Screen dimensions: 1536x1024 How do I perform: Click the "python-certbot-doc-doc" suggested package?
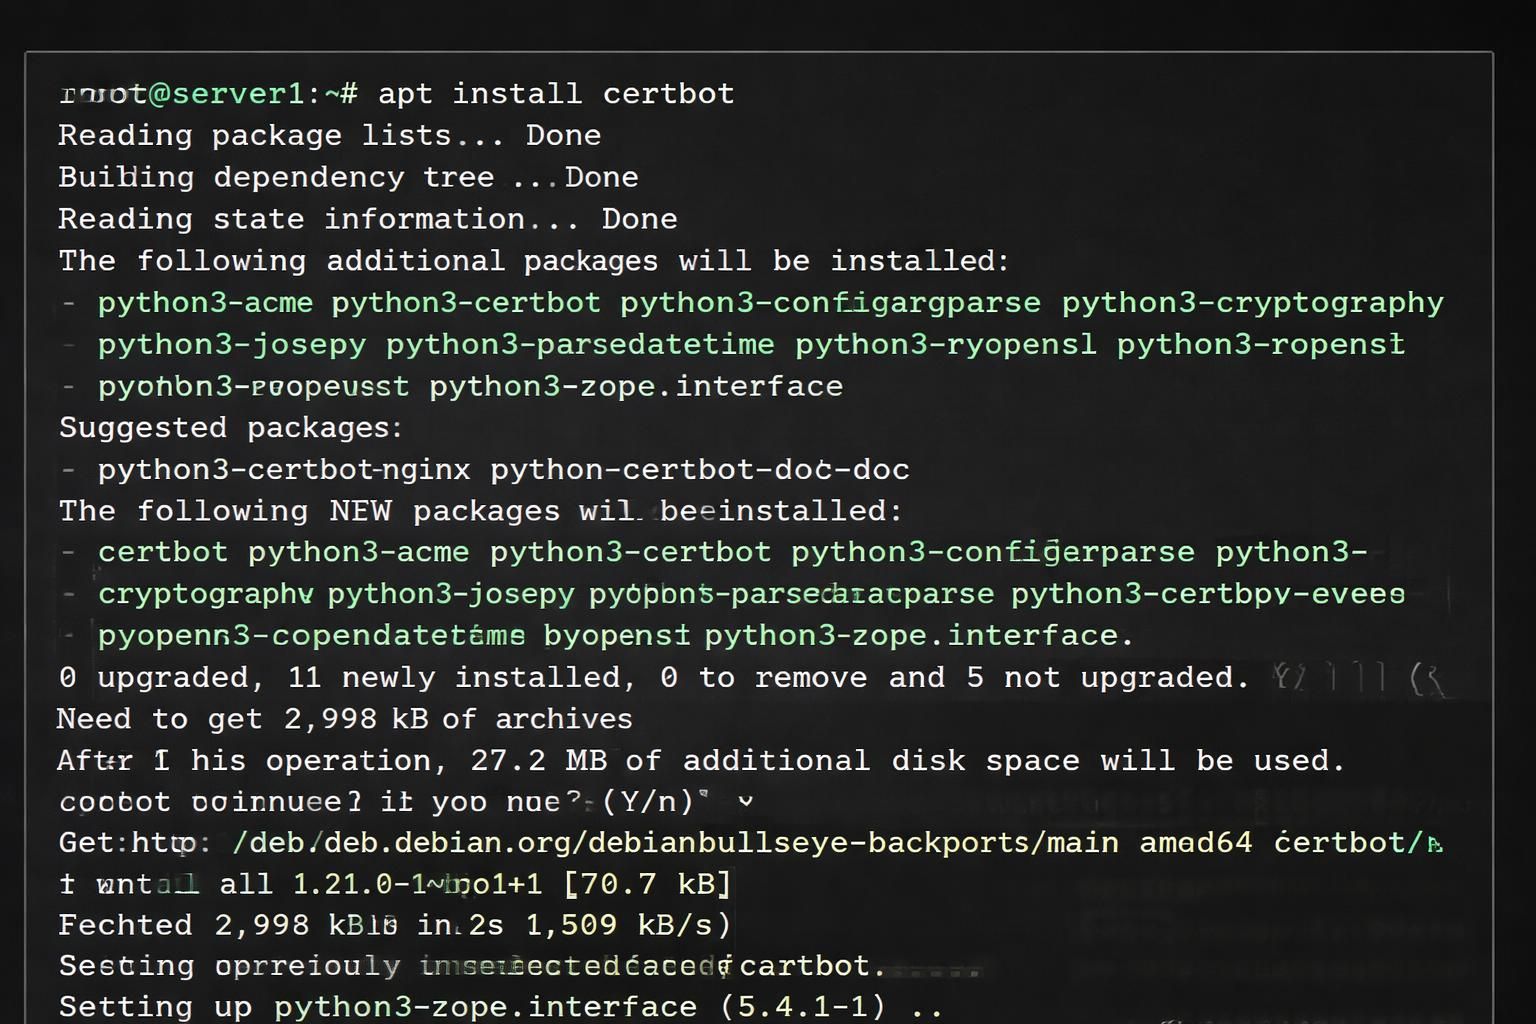tap(700, 470)
